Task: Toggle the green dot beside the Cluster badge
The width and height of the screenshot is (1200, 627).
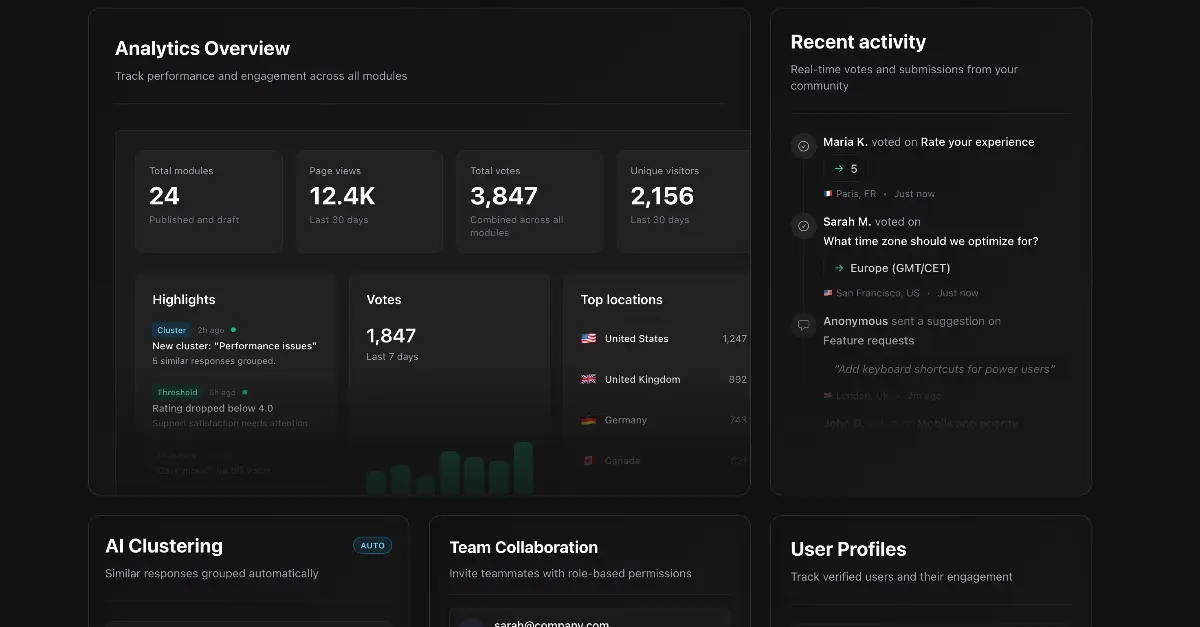Action: click(x=233, y=329)
